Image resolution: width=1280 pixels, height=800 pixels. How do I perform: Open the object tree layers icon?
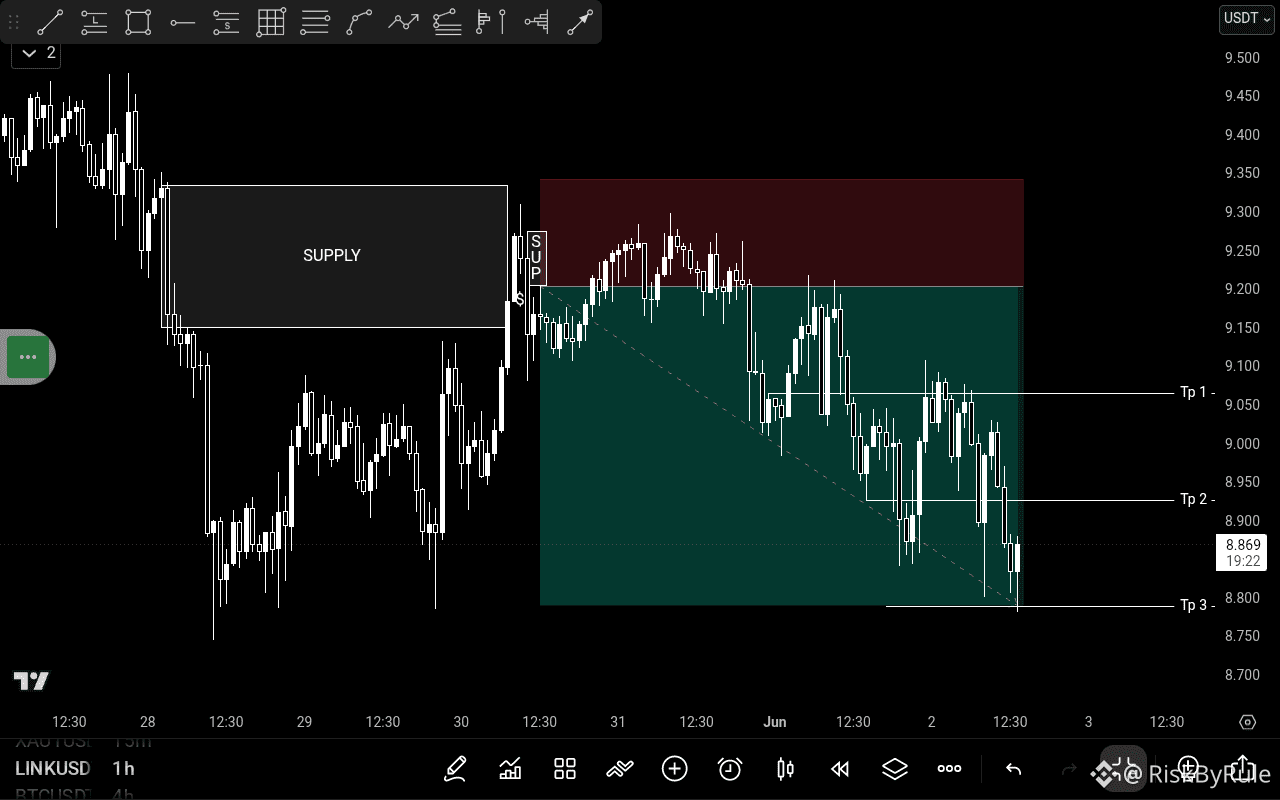(895, 769)
